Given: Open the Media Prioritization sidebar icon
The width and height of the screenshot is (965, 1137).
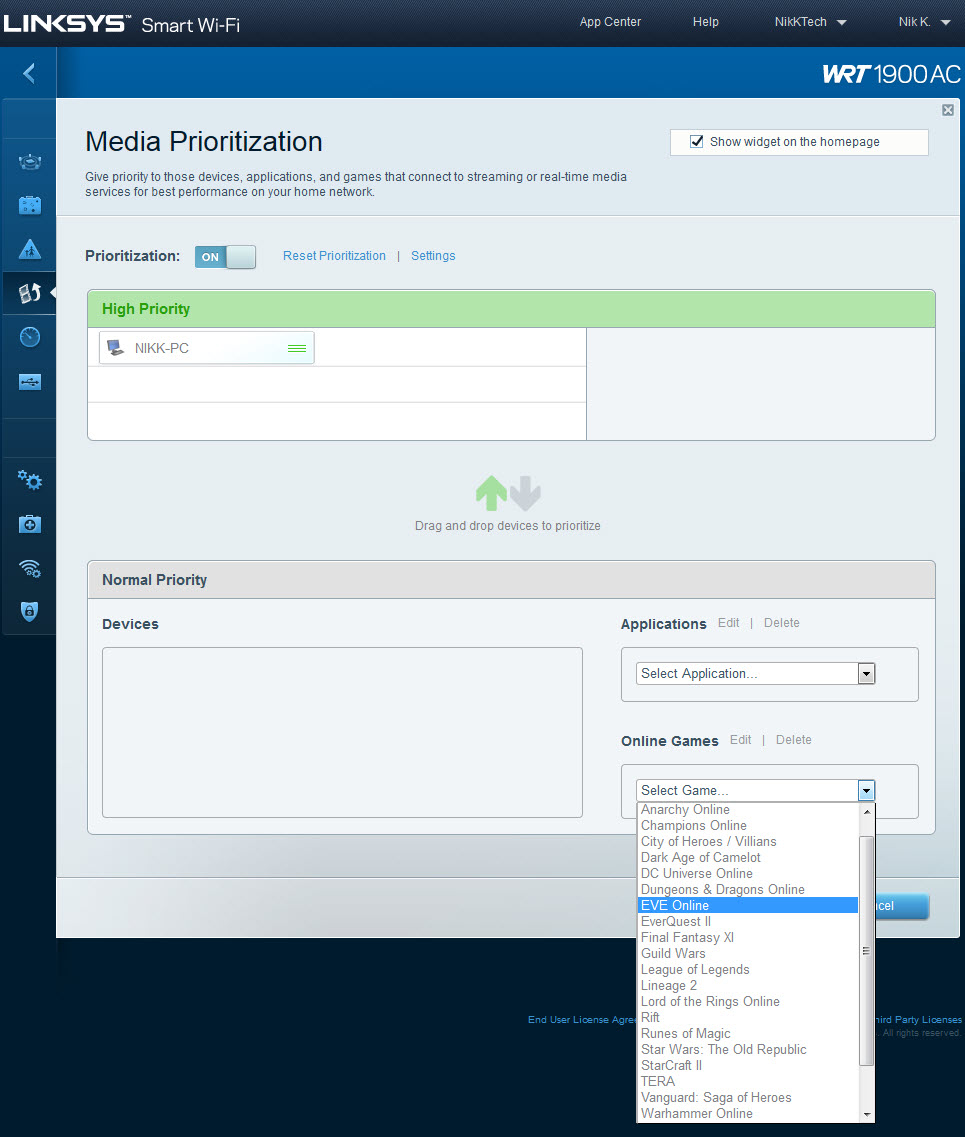Looking at the screenshot, I should [x=30, y=293].
